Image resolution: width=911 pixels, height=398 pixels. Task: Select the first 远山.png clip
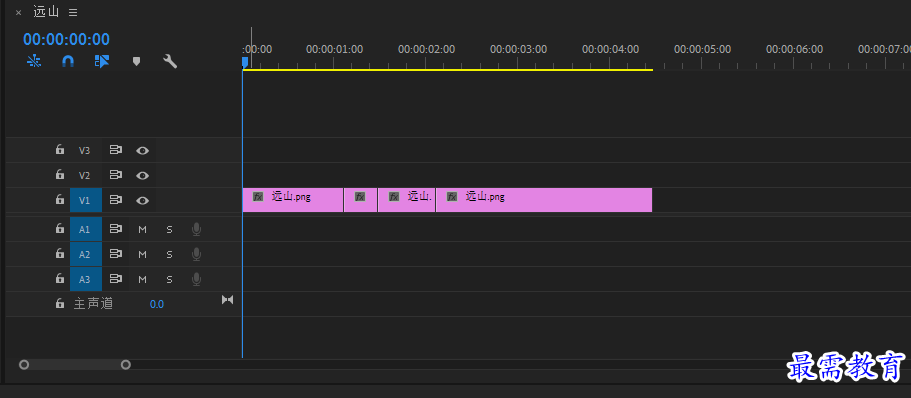pyautogui.click(x=293, y=200)
